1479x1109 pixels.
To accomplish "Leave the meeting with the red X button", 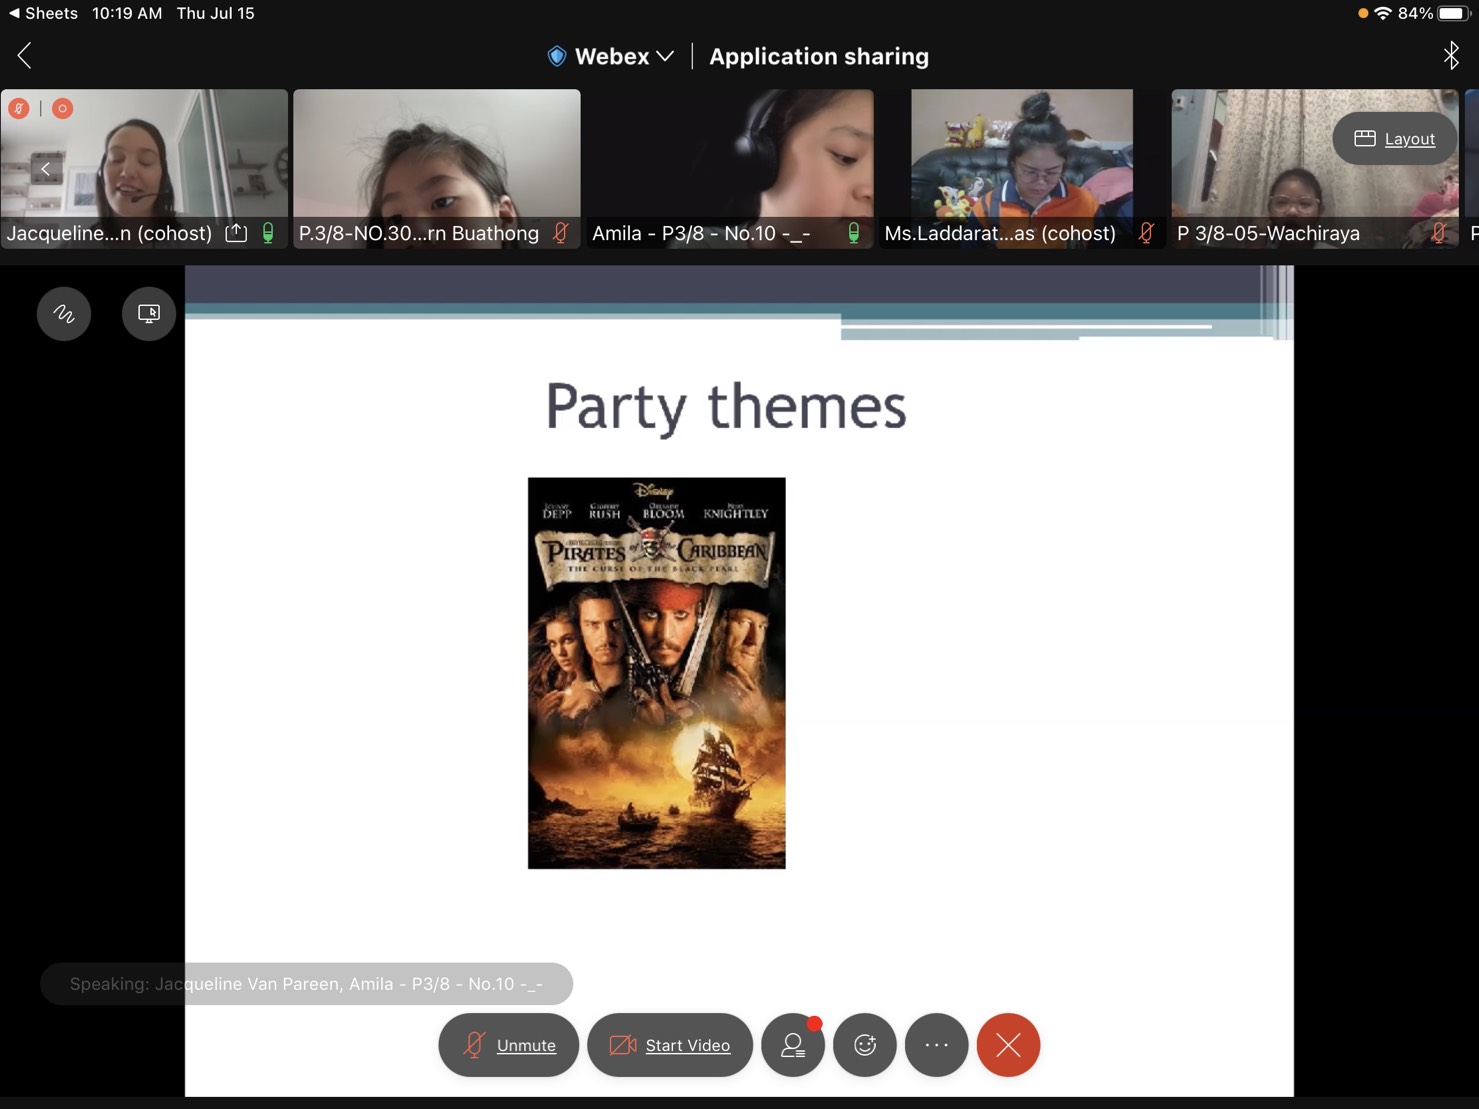I will click(x=1009, y=1045).
